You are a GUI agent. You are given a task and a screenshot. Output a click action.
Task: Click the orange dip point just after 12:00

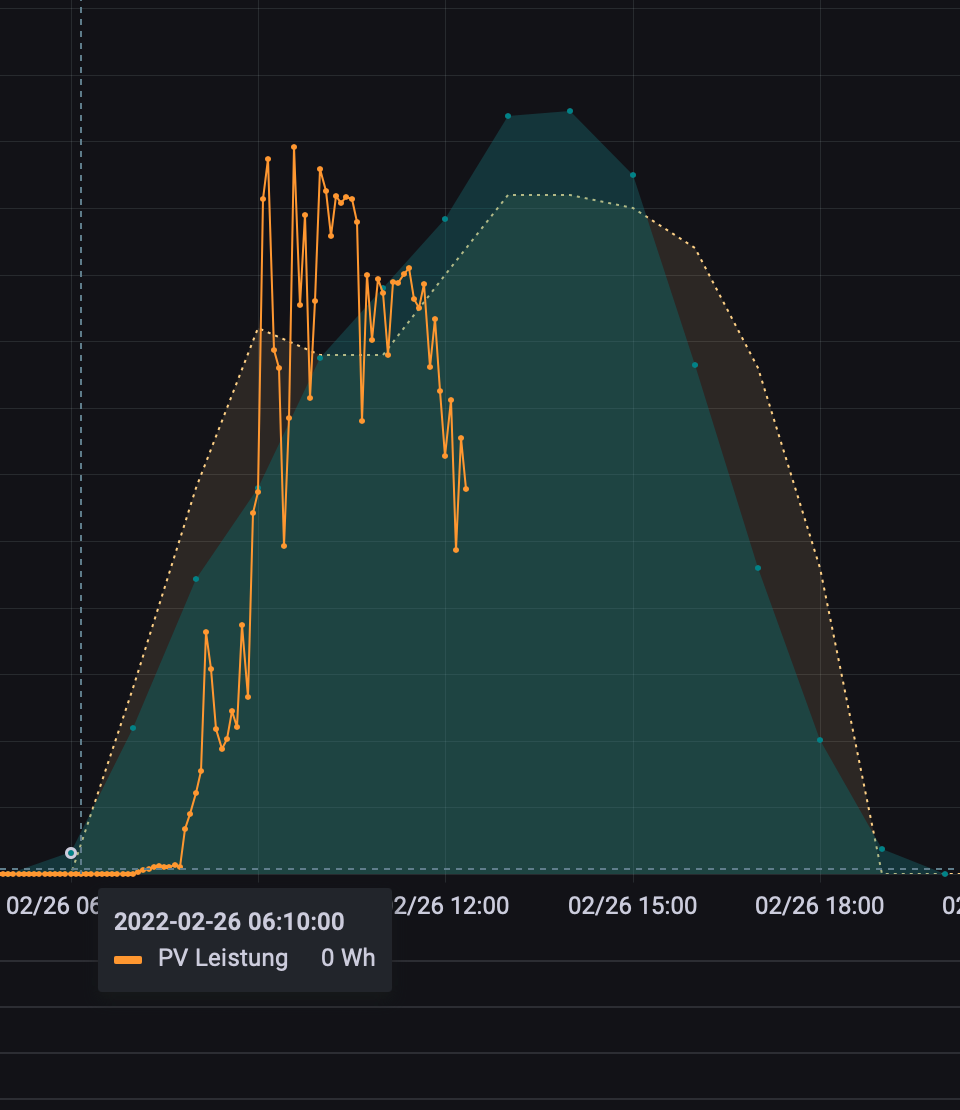(456, 550)
